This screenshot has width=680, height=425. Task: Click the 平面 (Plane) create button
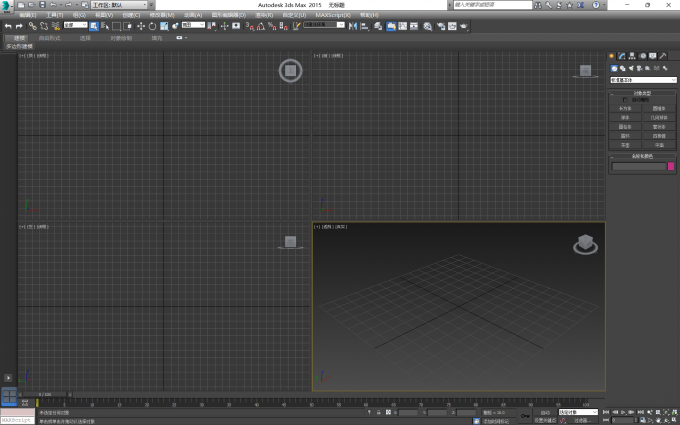click(659, 145)
